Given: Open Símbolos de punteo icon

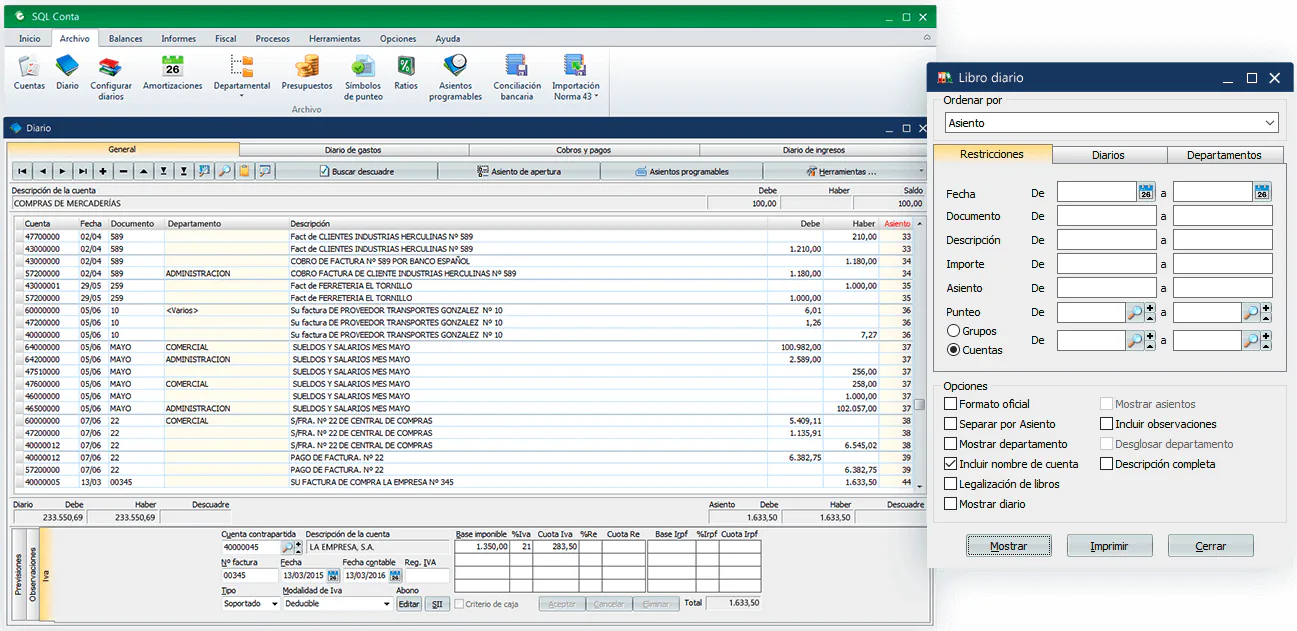Looking at the screenshot, I should click(363, 78).
